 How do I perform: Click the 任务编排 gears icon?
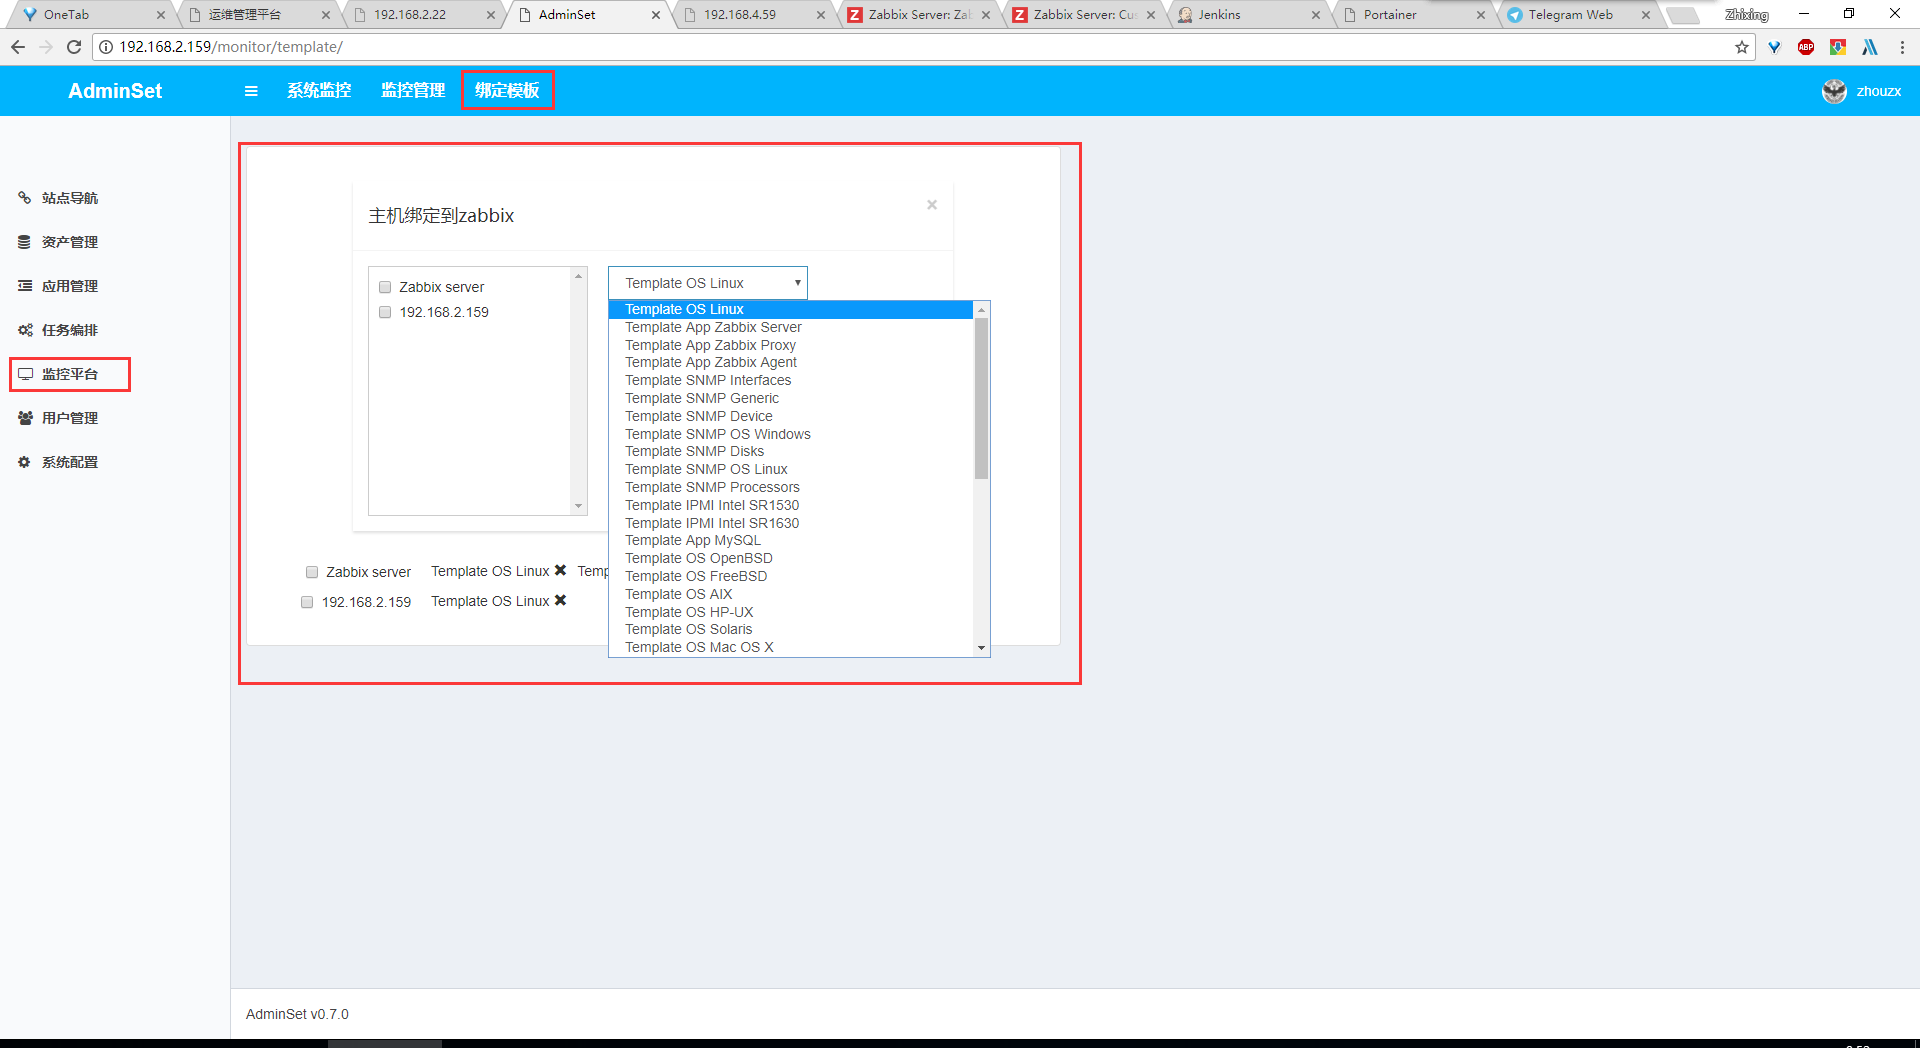25,330
